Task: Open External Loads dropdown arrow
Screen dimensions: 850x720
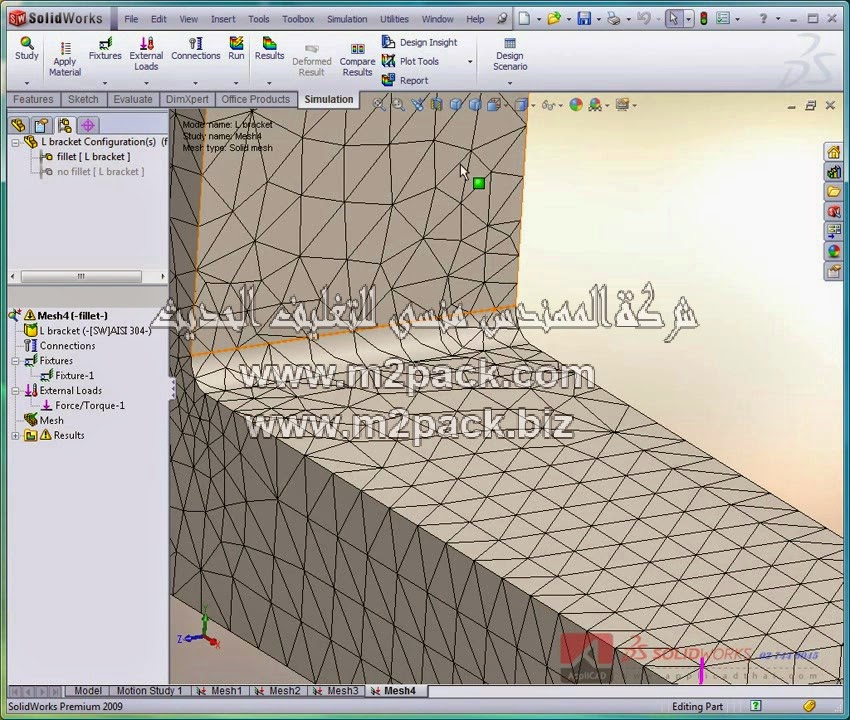Action: (x=146, y=83)
